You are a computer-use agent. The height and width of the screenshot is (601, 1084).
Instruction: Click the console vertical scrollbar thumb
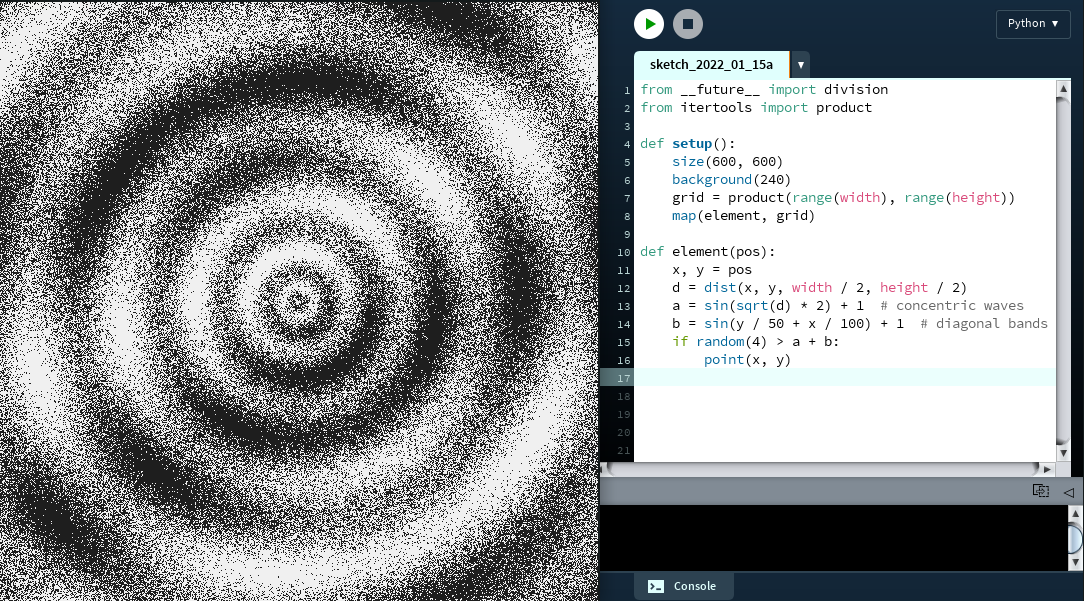[x=1075, y=538]
